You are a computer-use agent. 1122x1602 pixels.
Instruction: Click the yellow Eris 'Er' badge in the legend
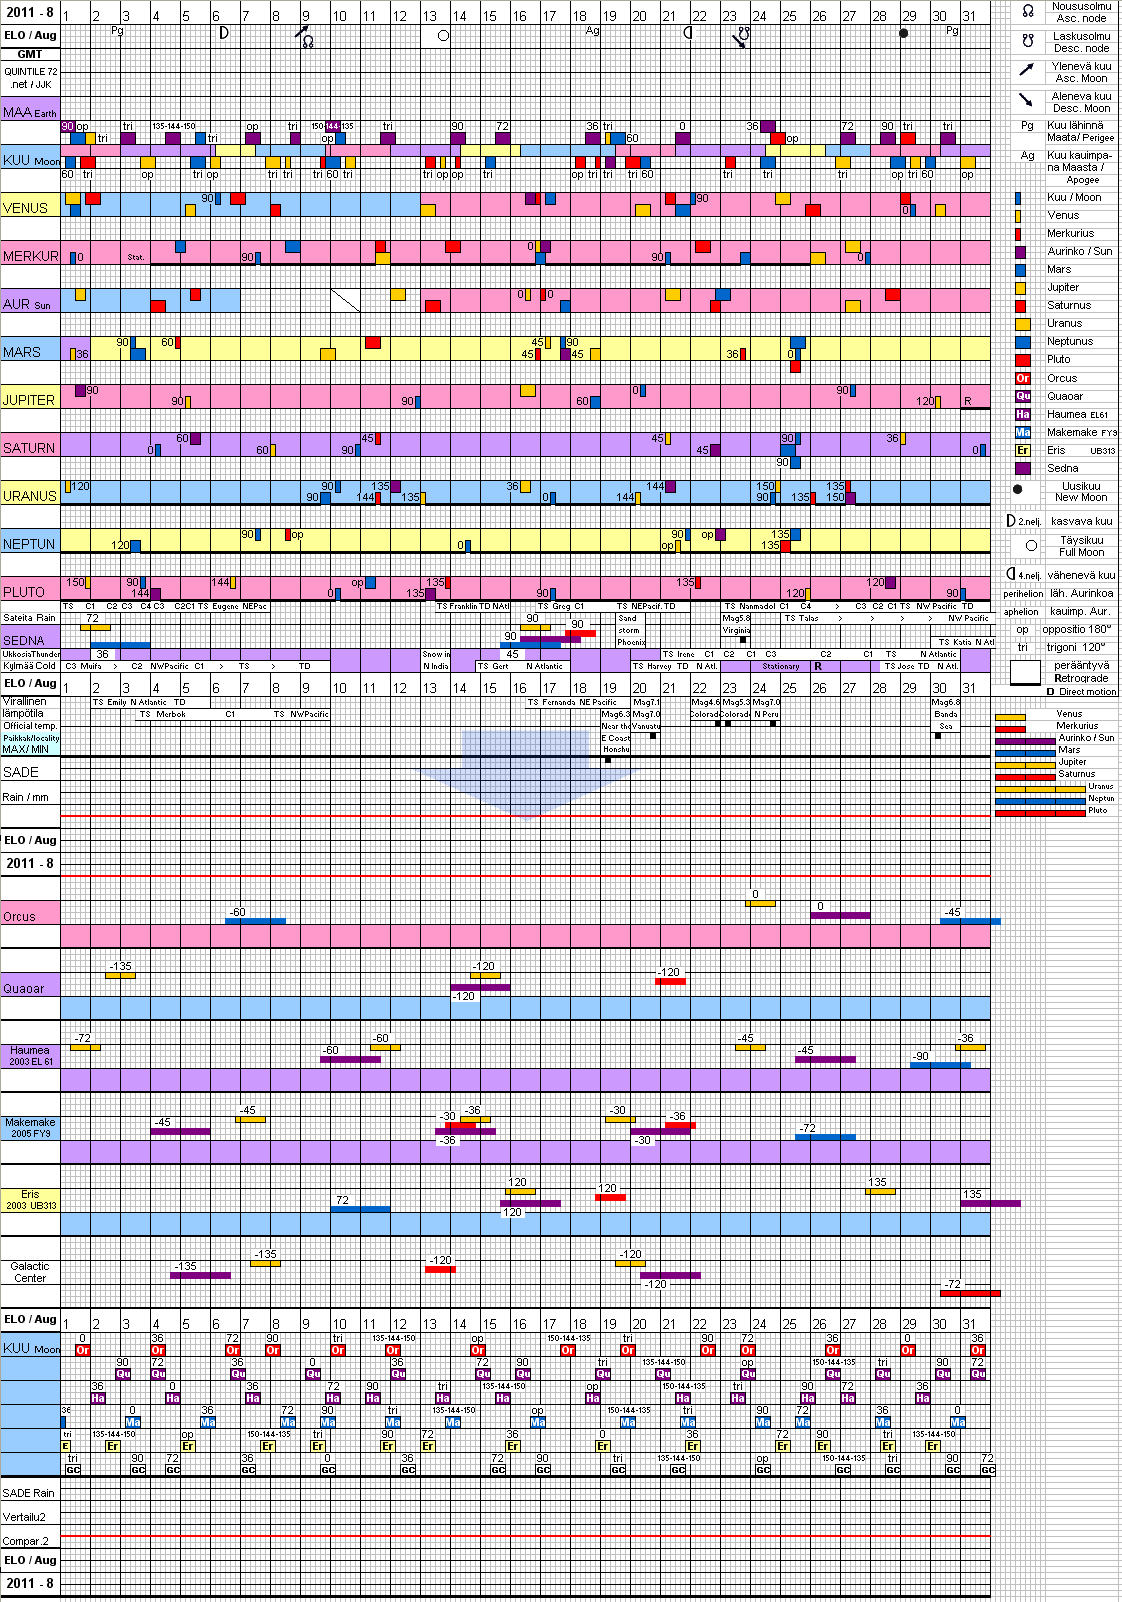click(1022, 451)
